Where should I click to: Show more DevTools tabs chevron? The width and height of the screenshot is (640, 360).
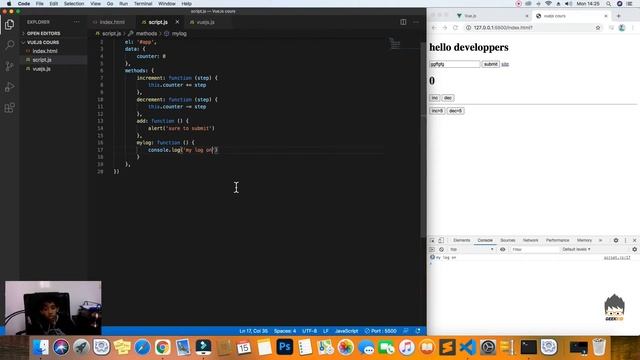coord(600,240)
